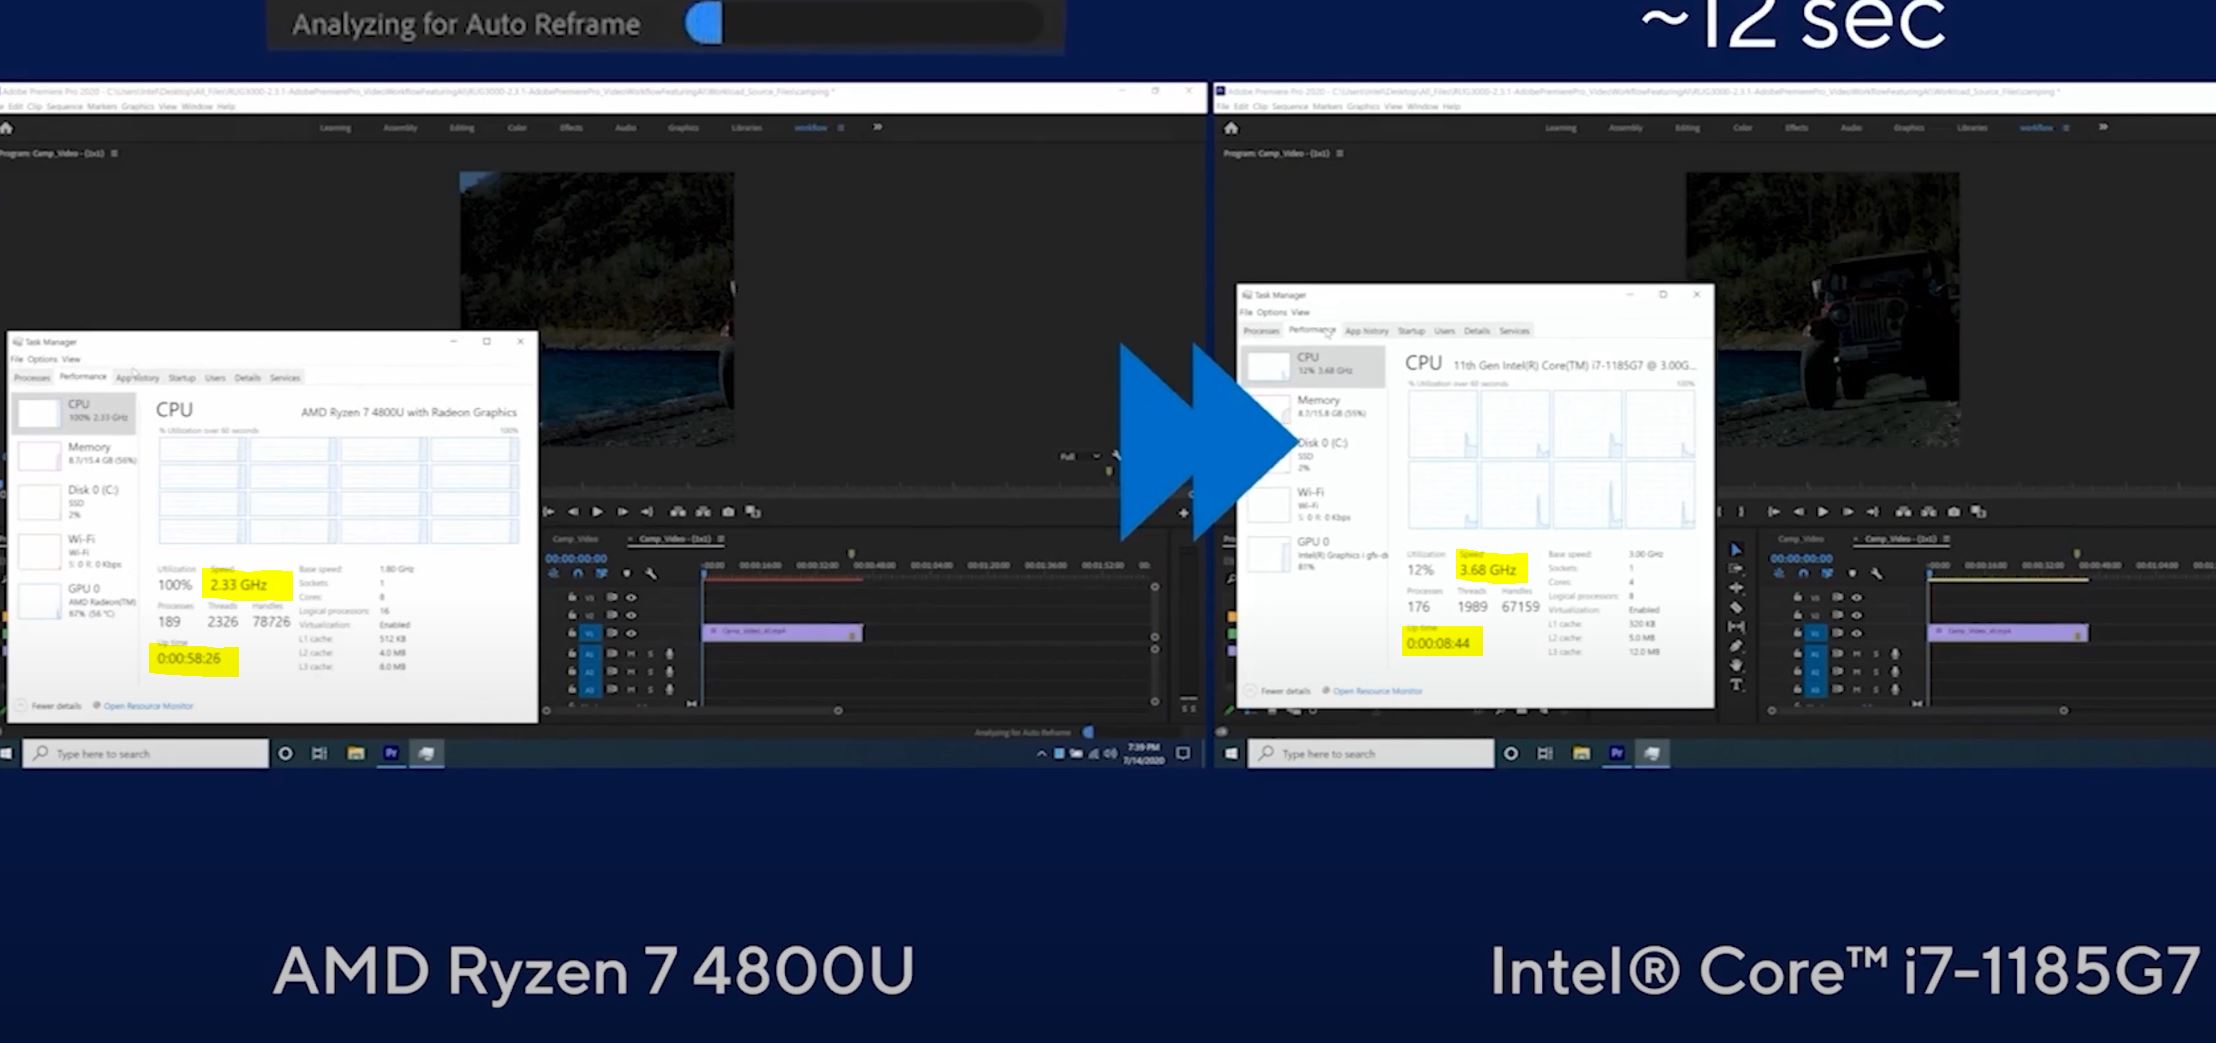Open Program monitor panel menu in left Premiere
The width and height of the screenshot is (2216, 1043).
pos(114,154)
